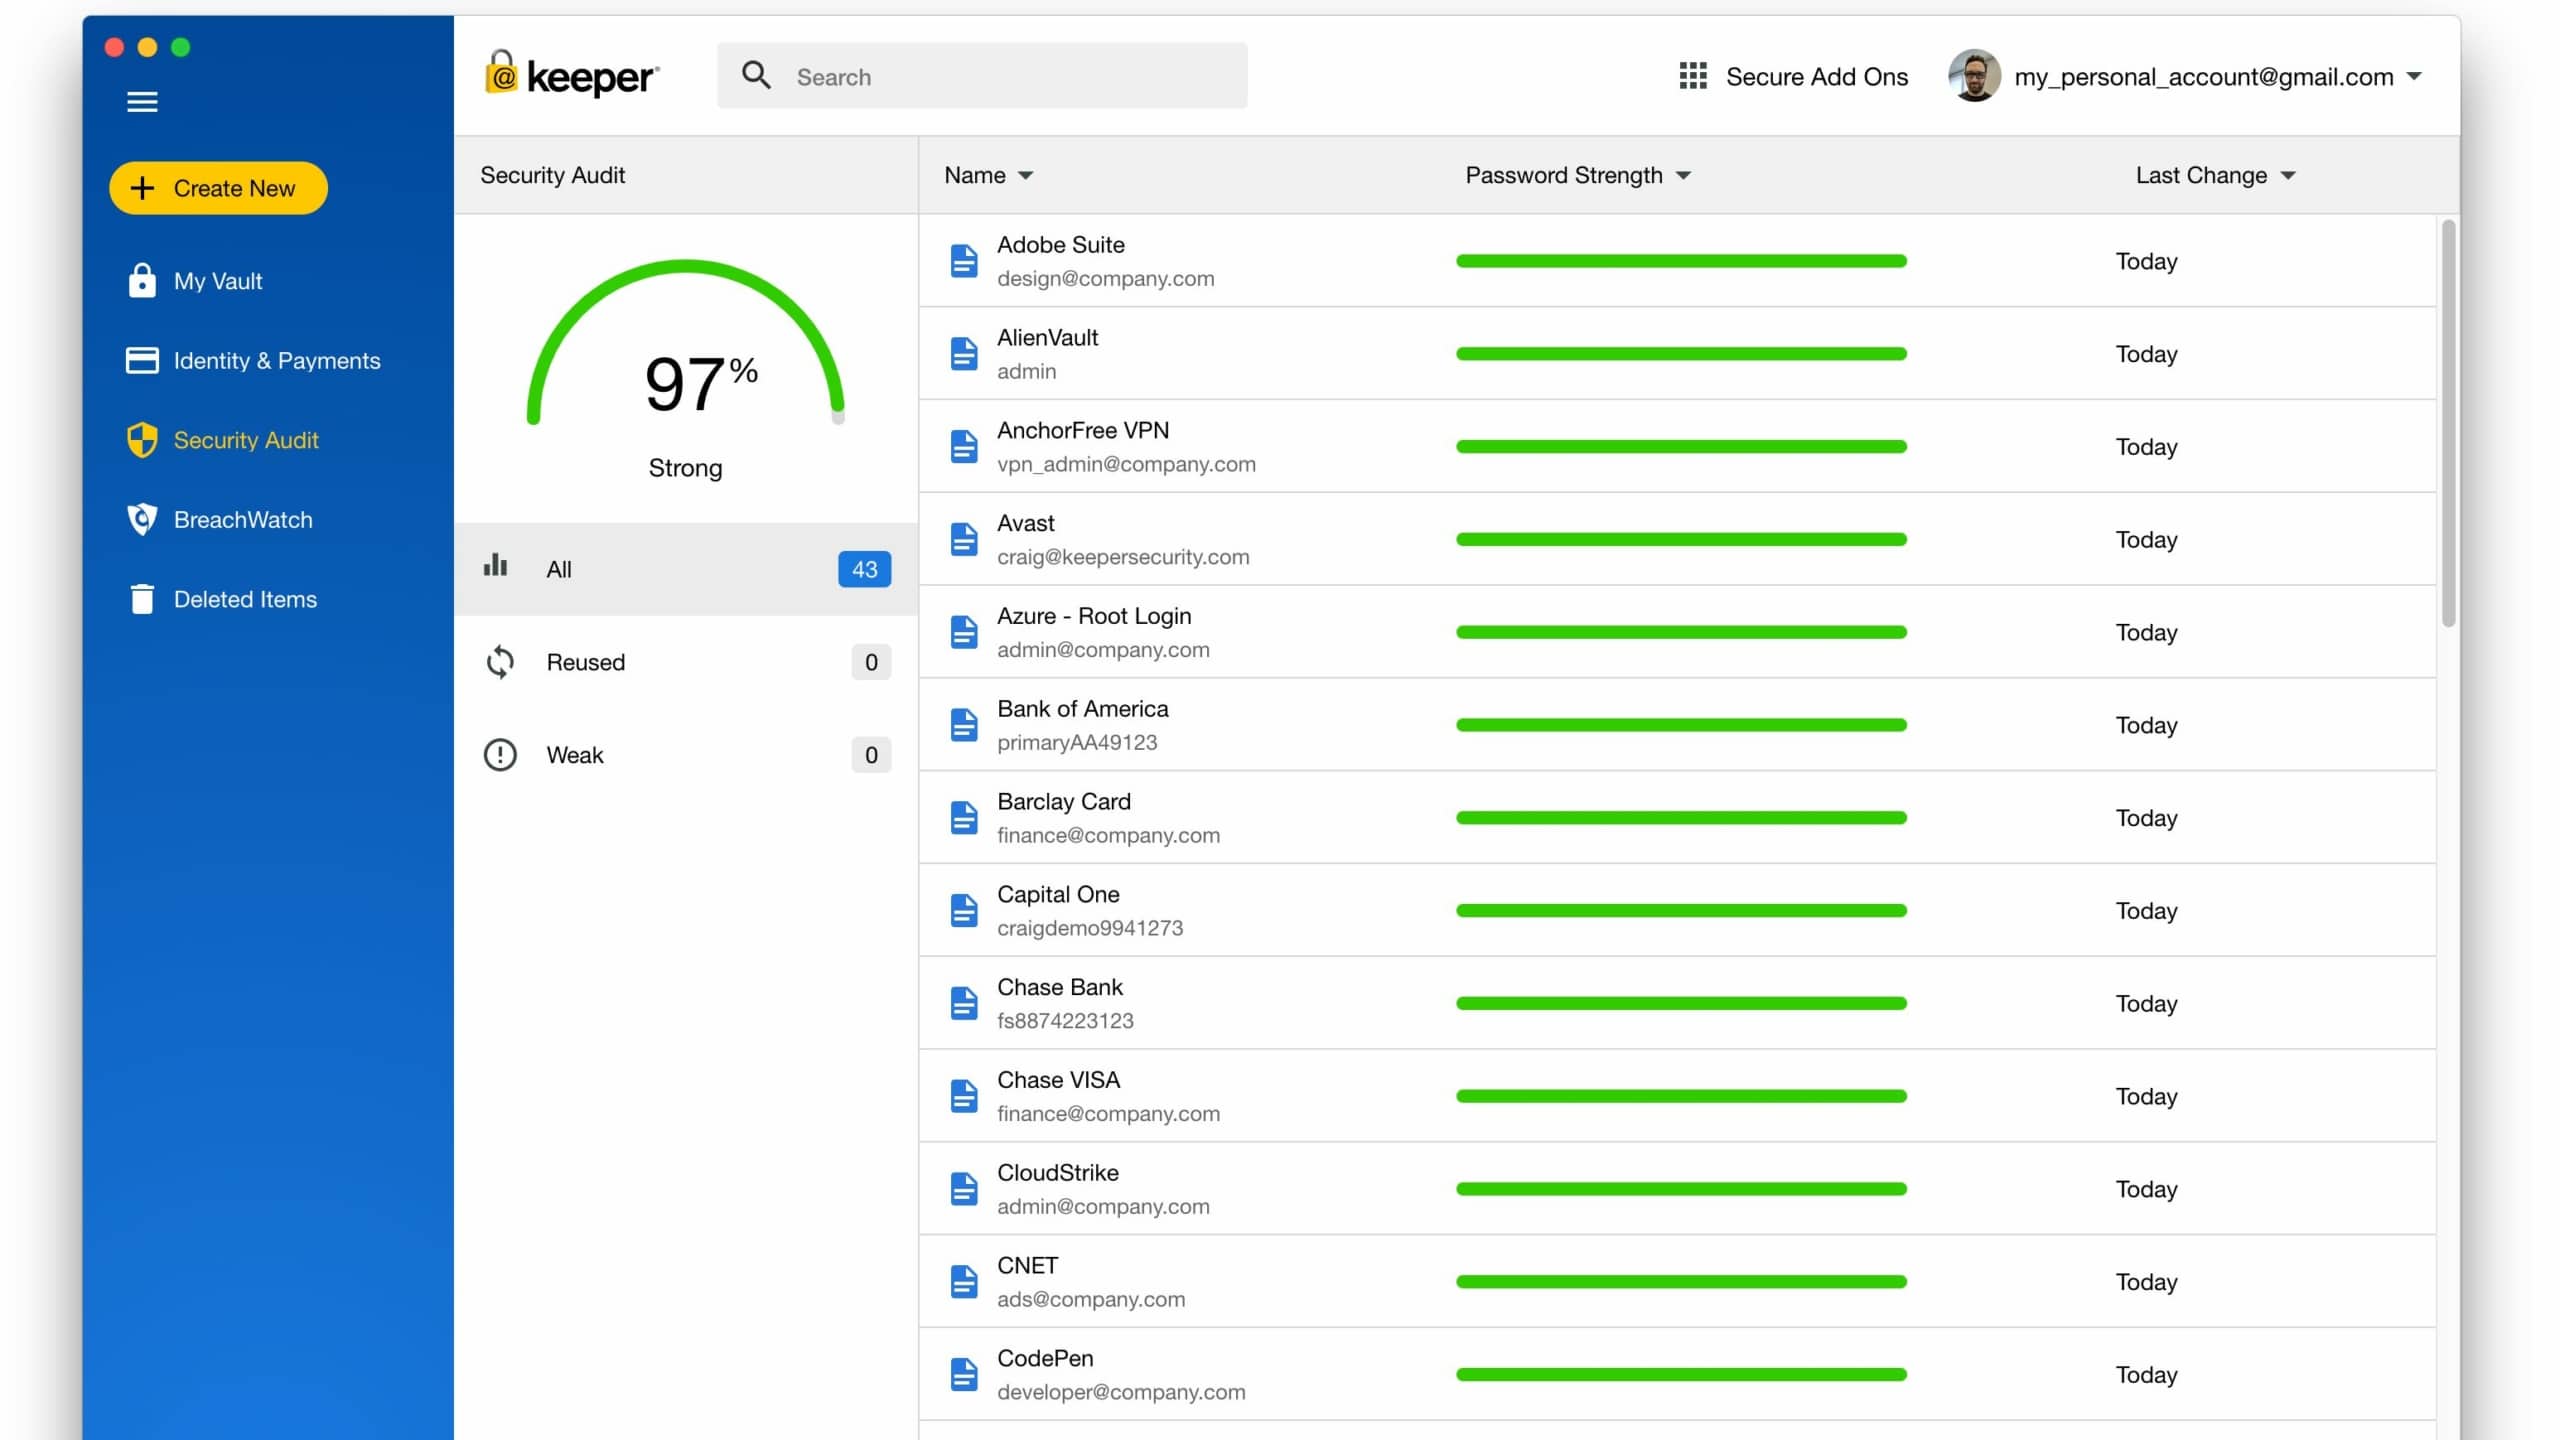
Task: Click the ads@company.com text
Action: 1091,1299
